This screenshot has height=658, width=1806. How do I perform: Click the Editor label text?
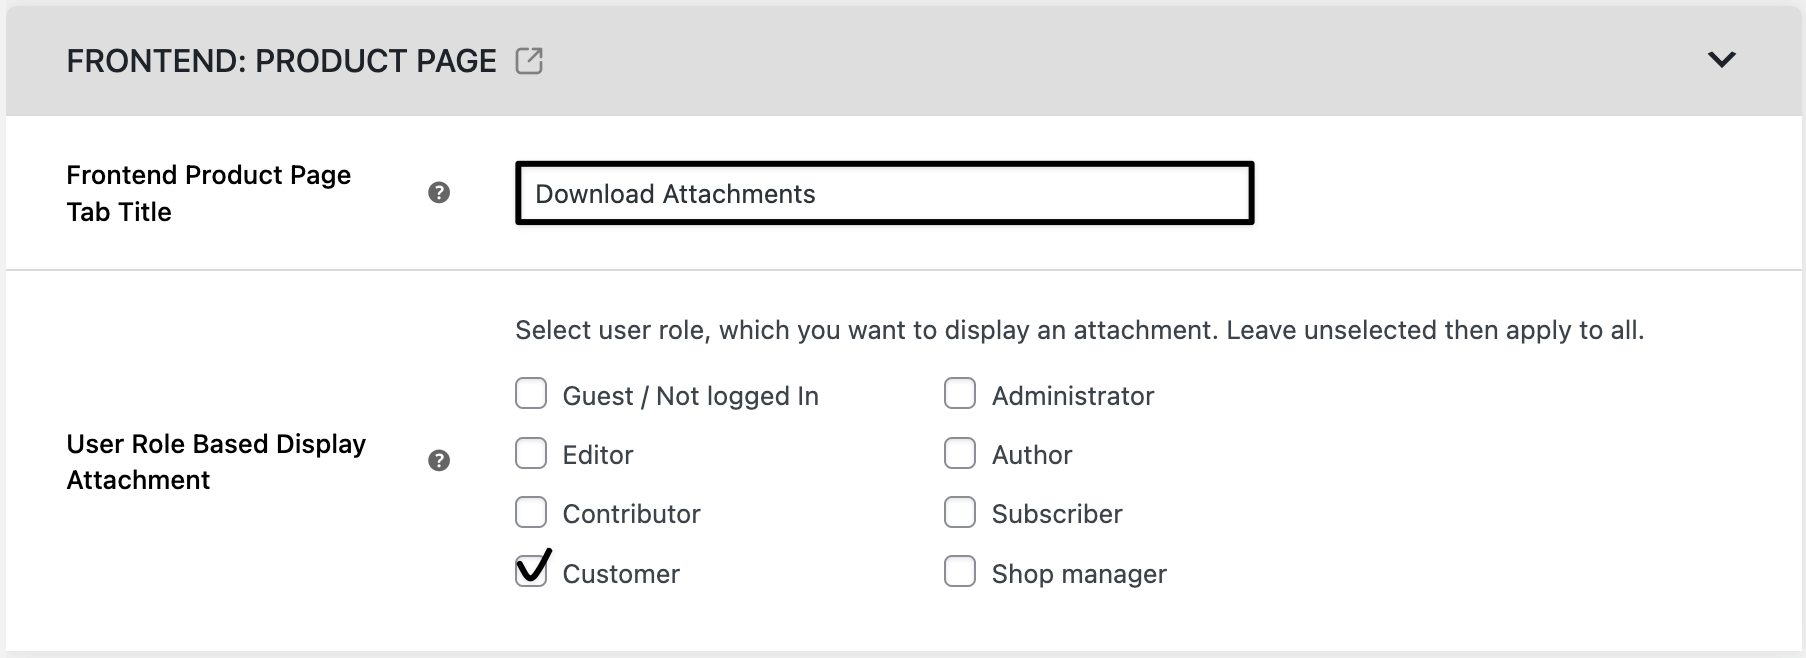[x=597, y=454]
